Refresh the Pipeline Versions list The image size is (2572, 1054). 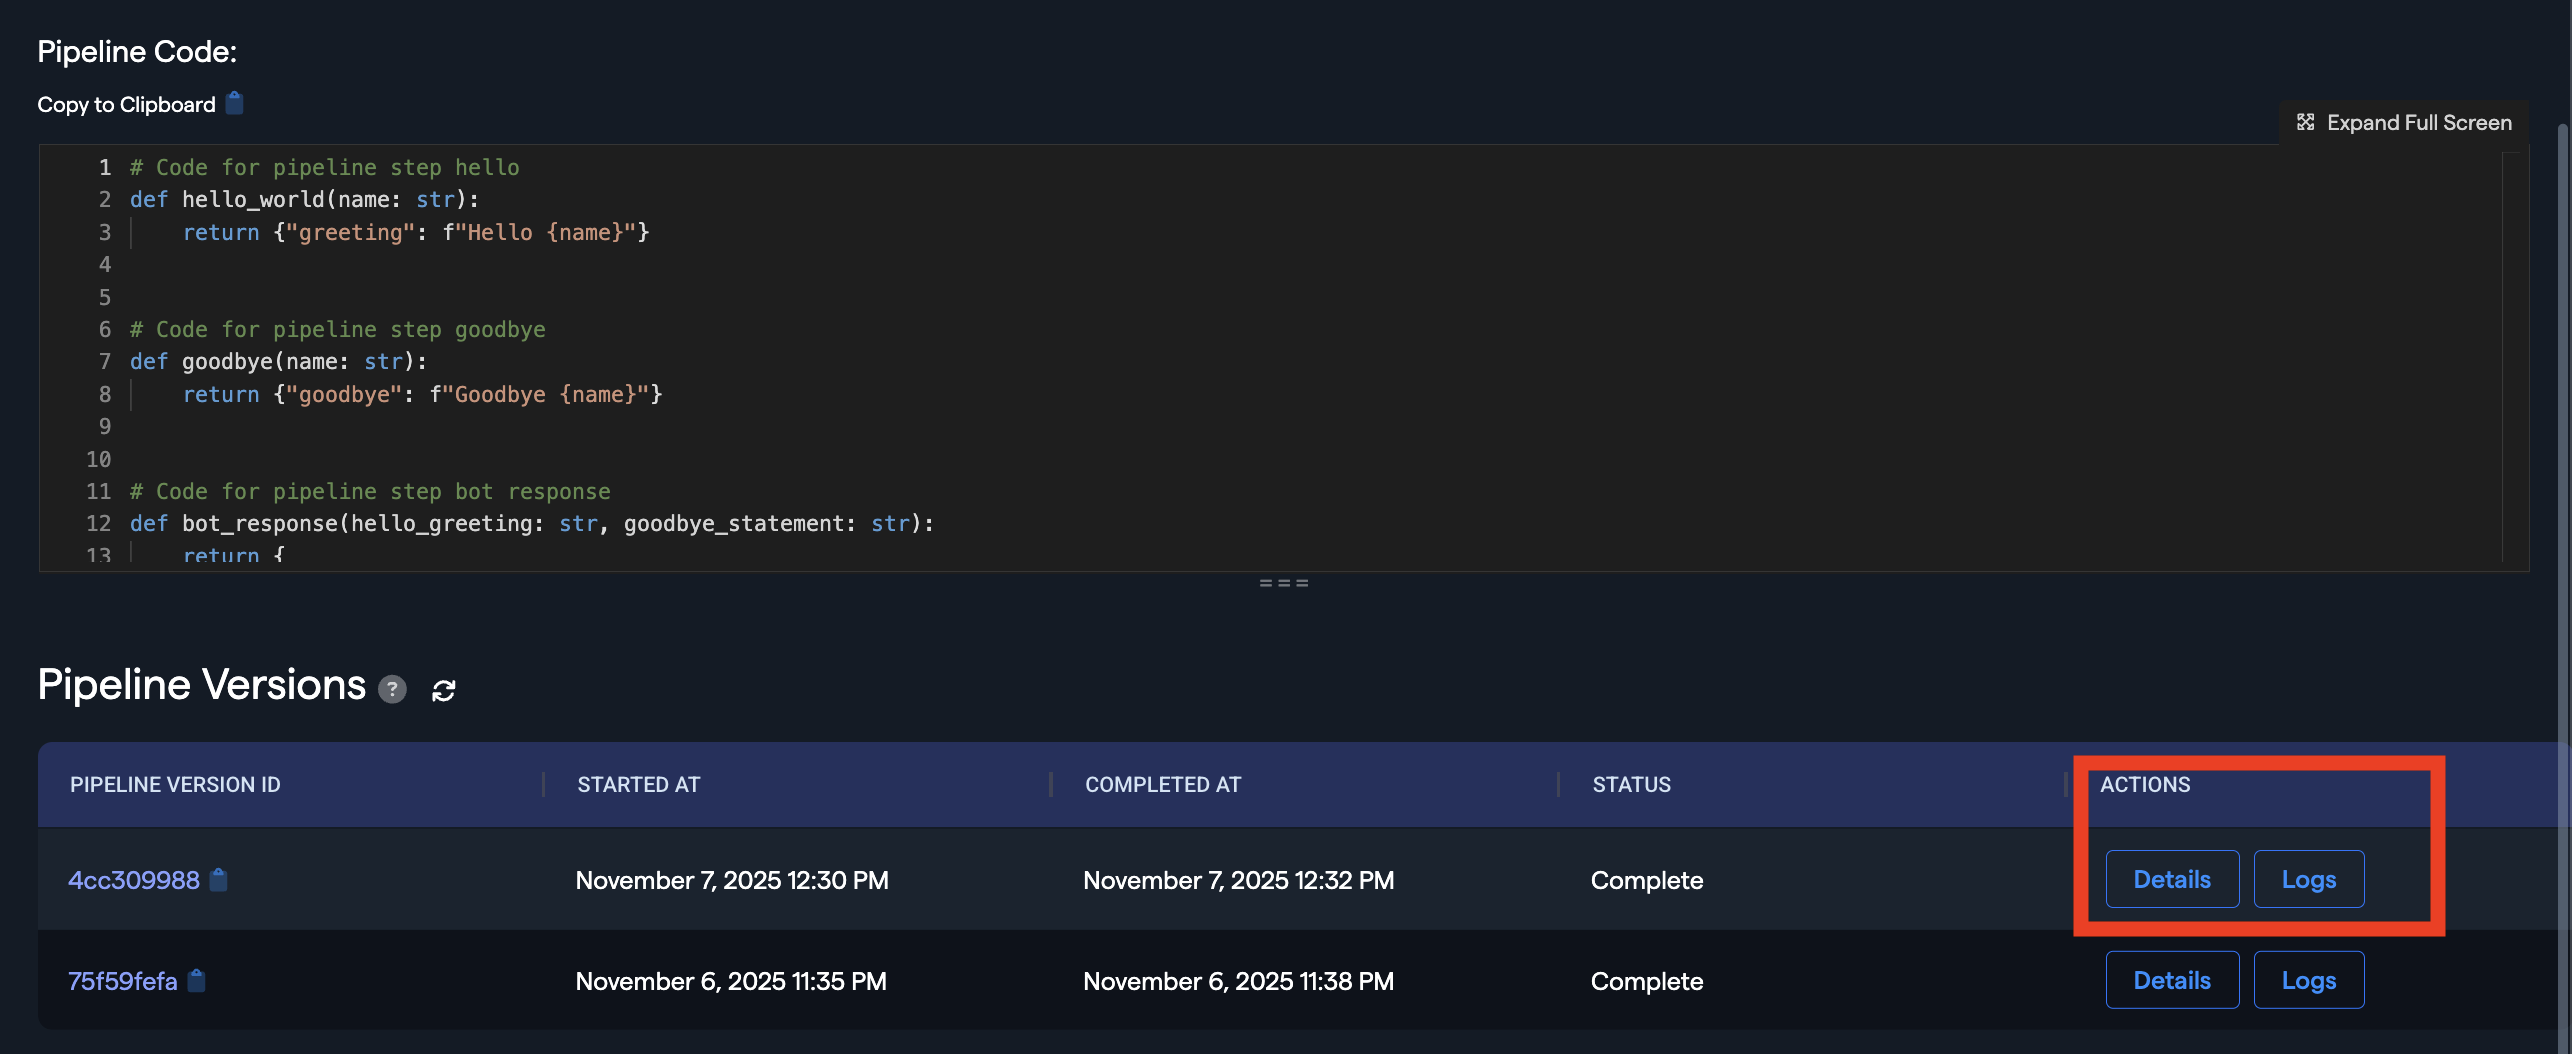[443, 690]
